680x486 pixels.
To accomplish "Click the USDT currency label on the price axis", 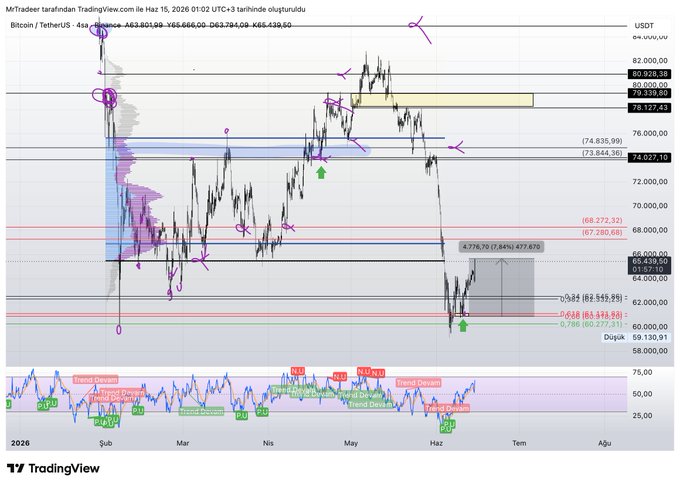I will [x=644, y=26].
